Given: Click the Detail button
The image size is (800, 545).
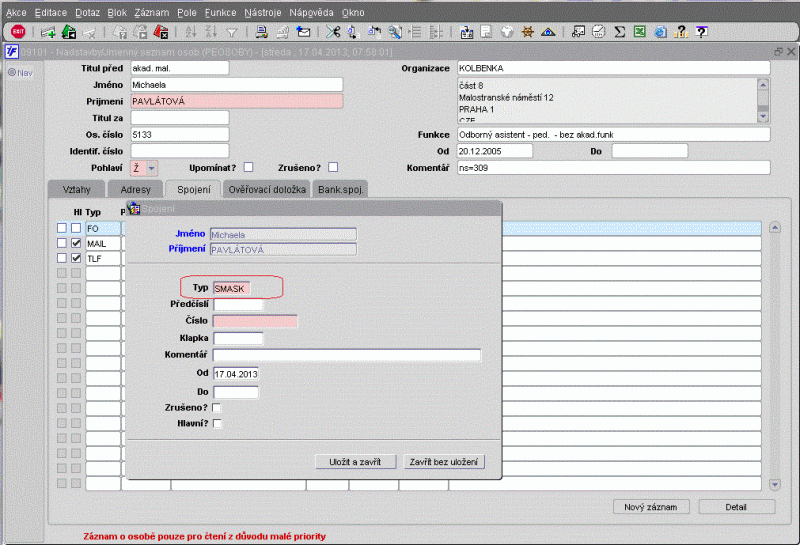Looking at the screenshot, I should pyautogui.click(x=736, y=507).
